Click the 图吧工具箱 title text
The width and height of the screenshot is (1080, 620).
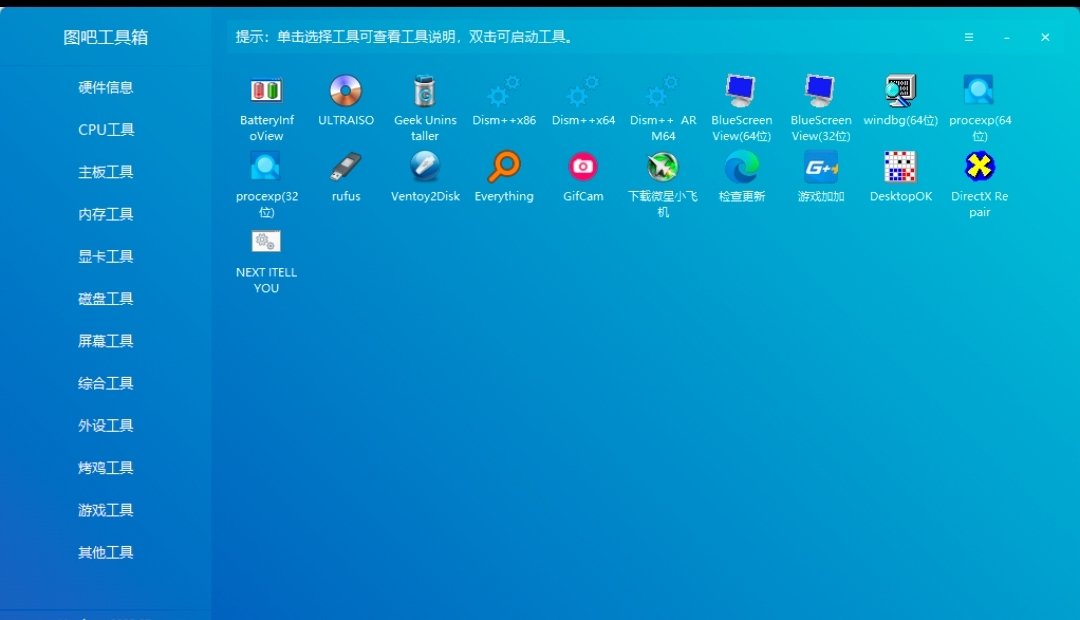pos(105,37)
